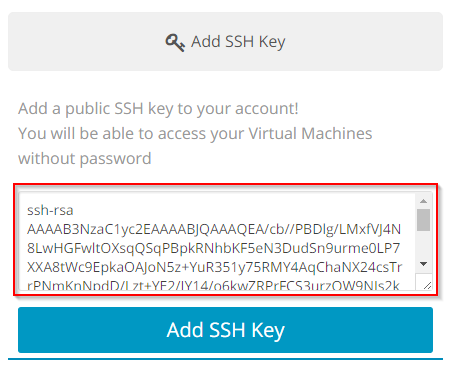Image resolution: width=452 pixels, height=367 pixels.
Task: Click the key line starting with 8LwHGFwItOXsq
Action: [213, 248]
